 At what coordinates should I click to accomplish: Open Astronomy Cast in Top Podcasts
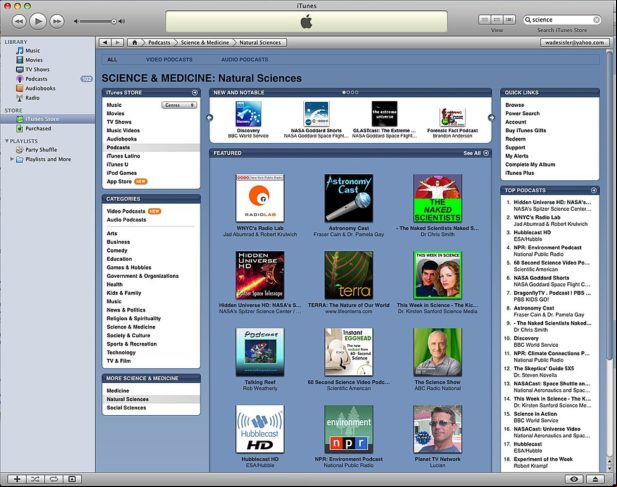tap(534, 308)
